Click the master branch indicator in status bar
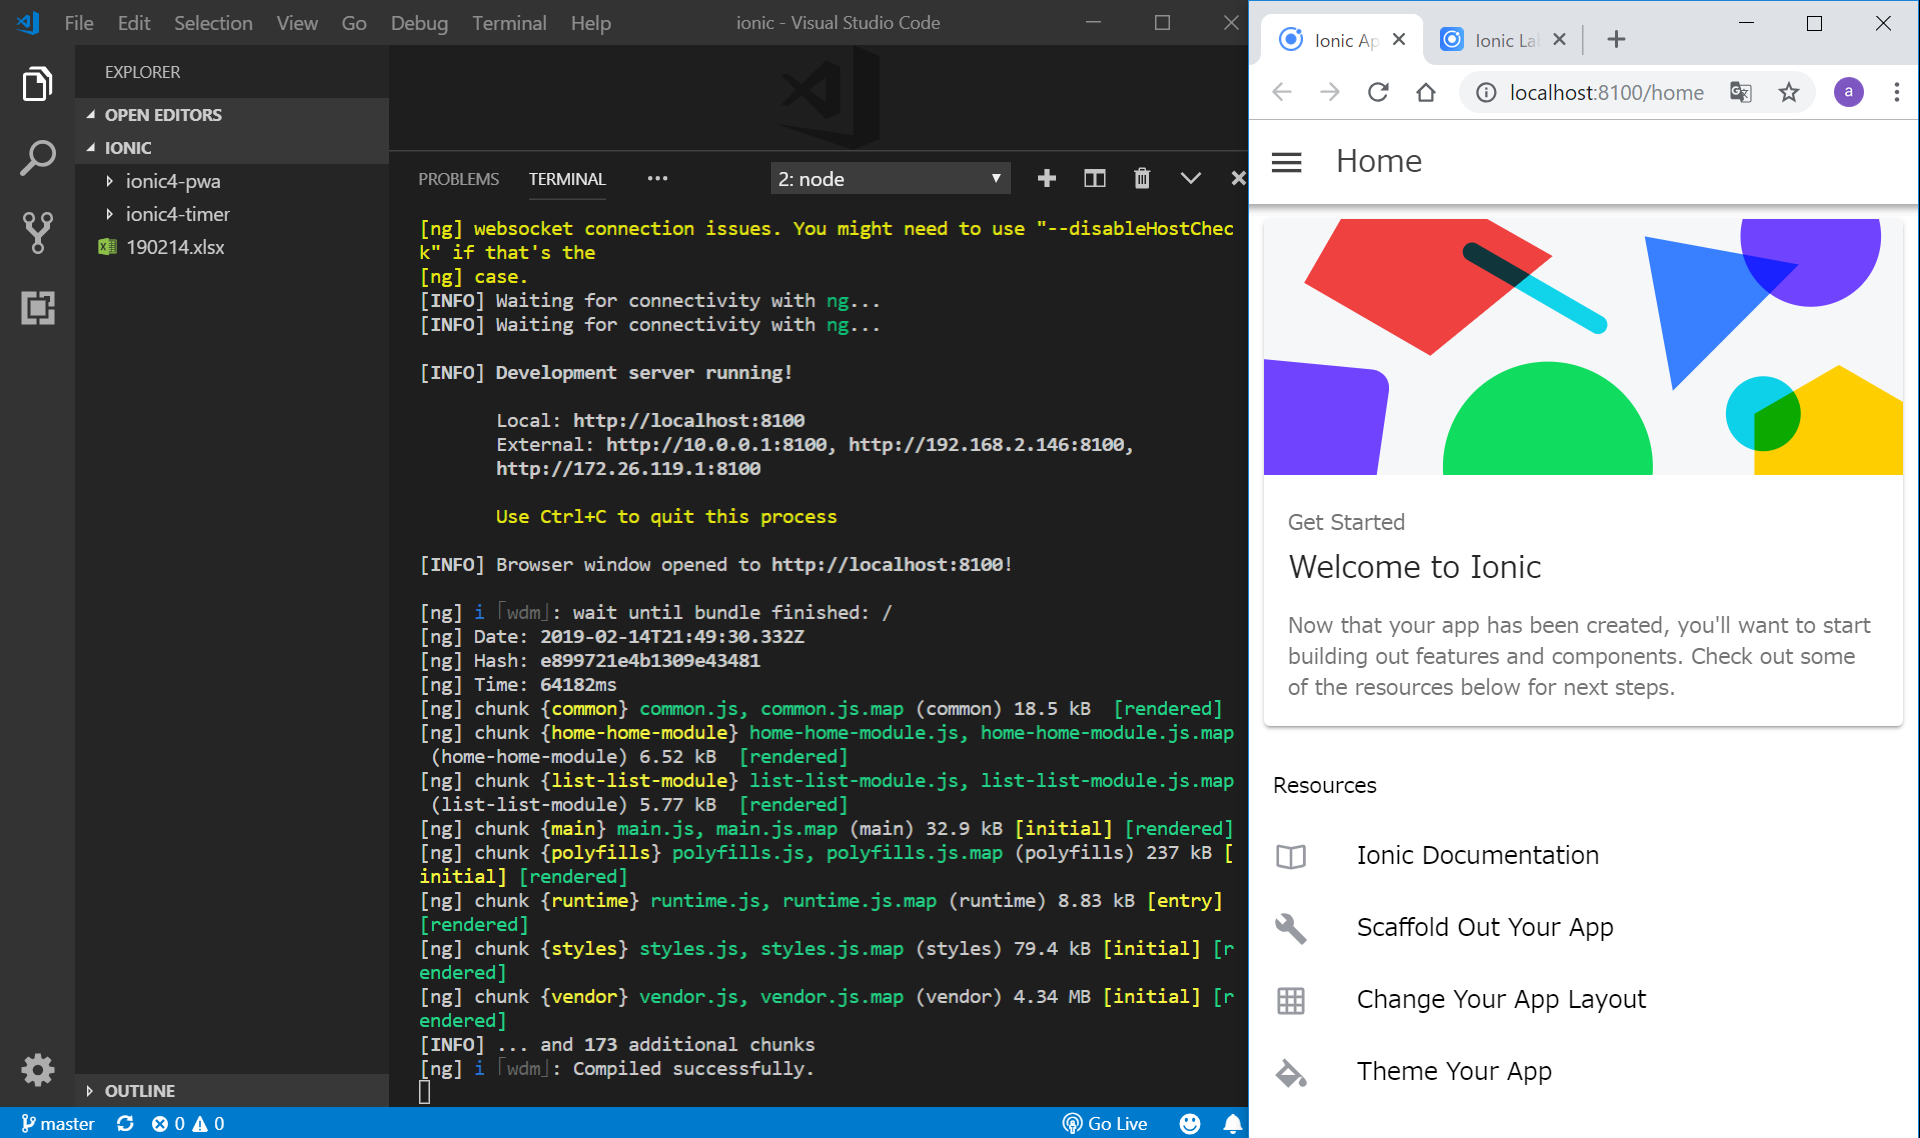The width and height of the screenshot is (1920, 1138). click(58, 1123)
